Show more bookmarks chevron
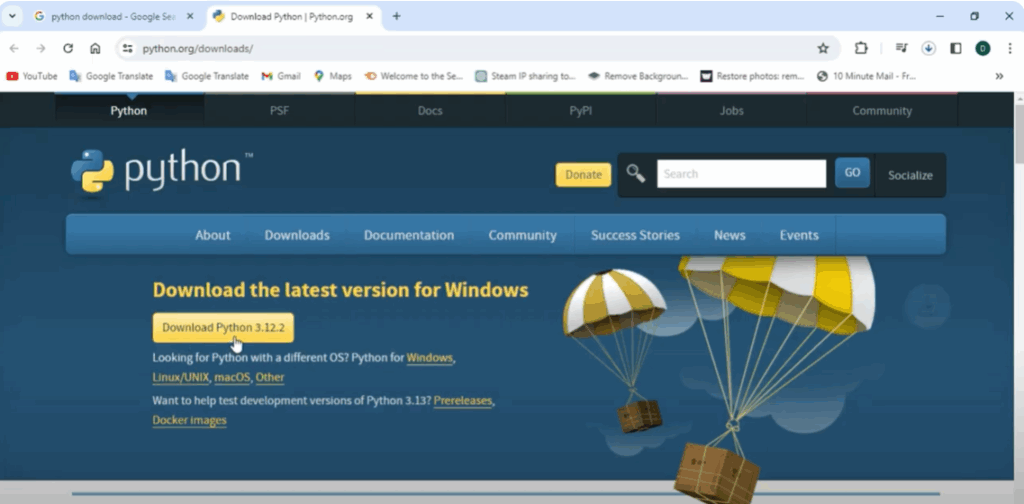This screenshot has width=1024, height=504. click(999, 76)
